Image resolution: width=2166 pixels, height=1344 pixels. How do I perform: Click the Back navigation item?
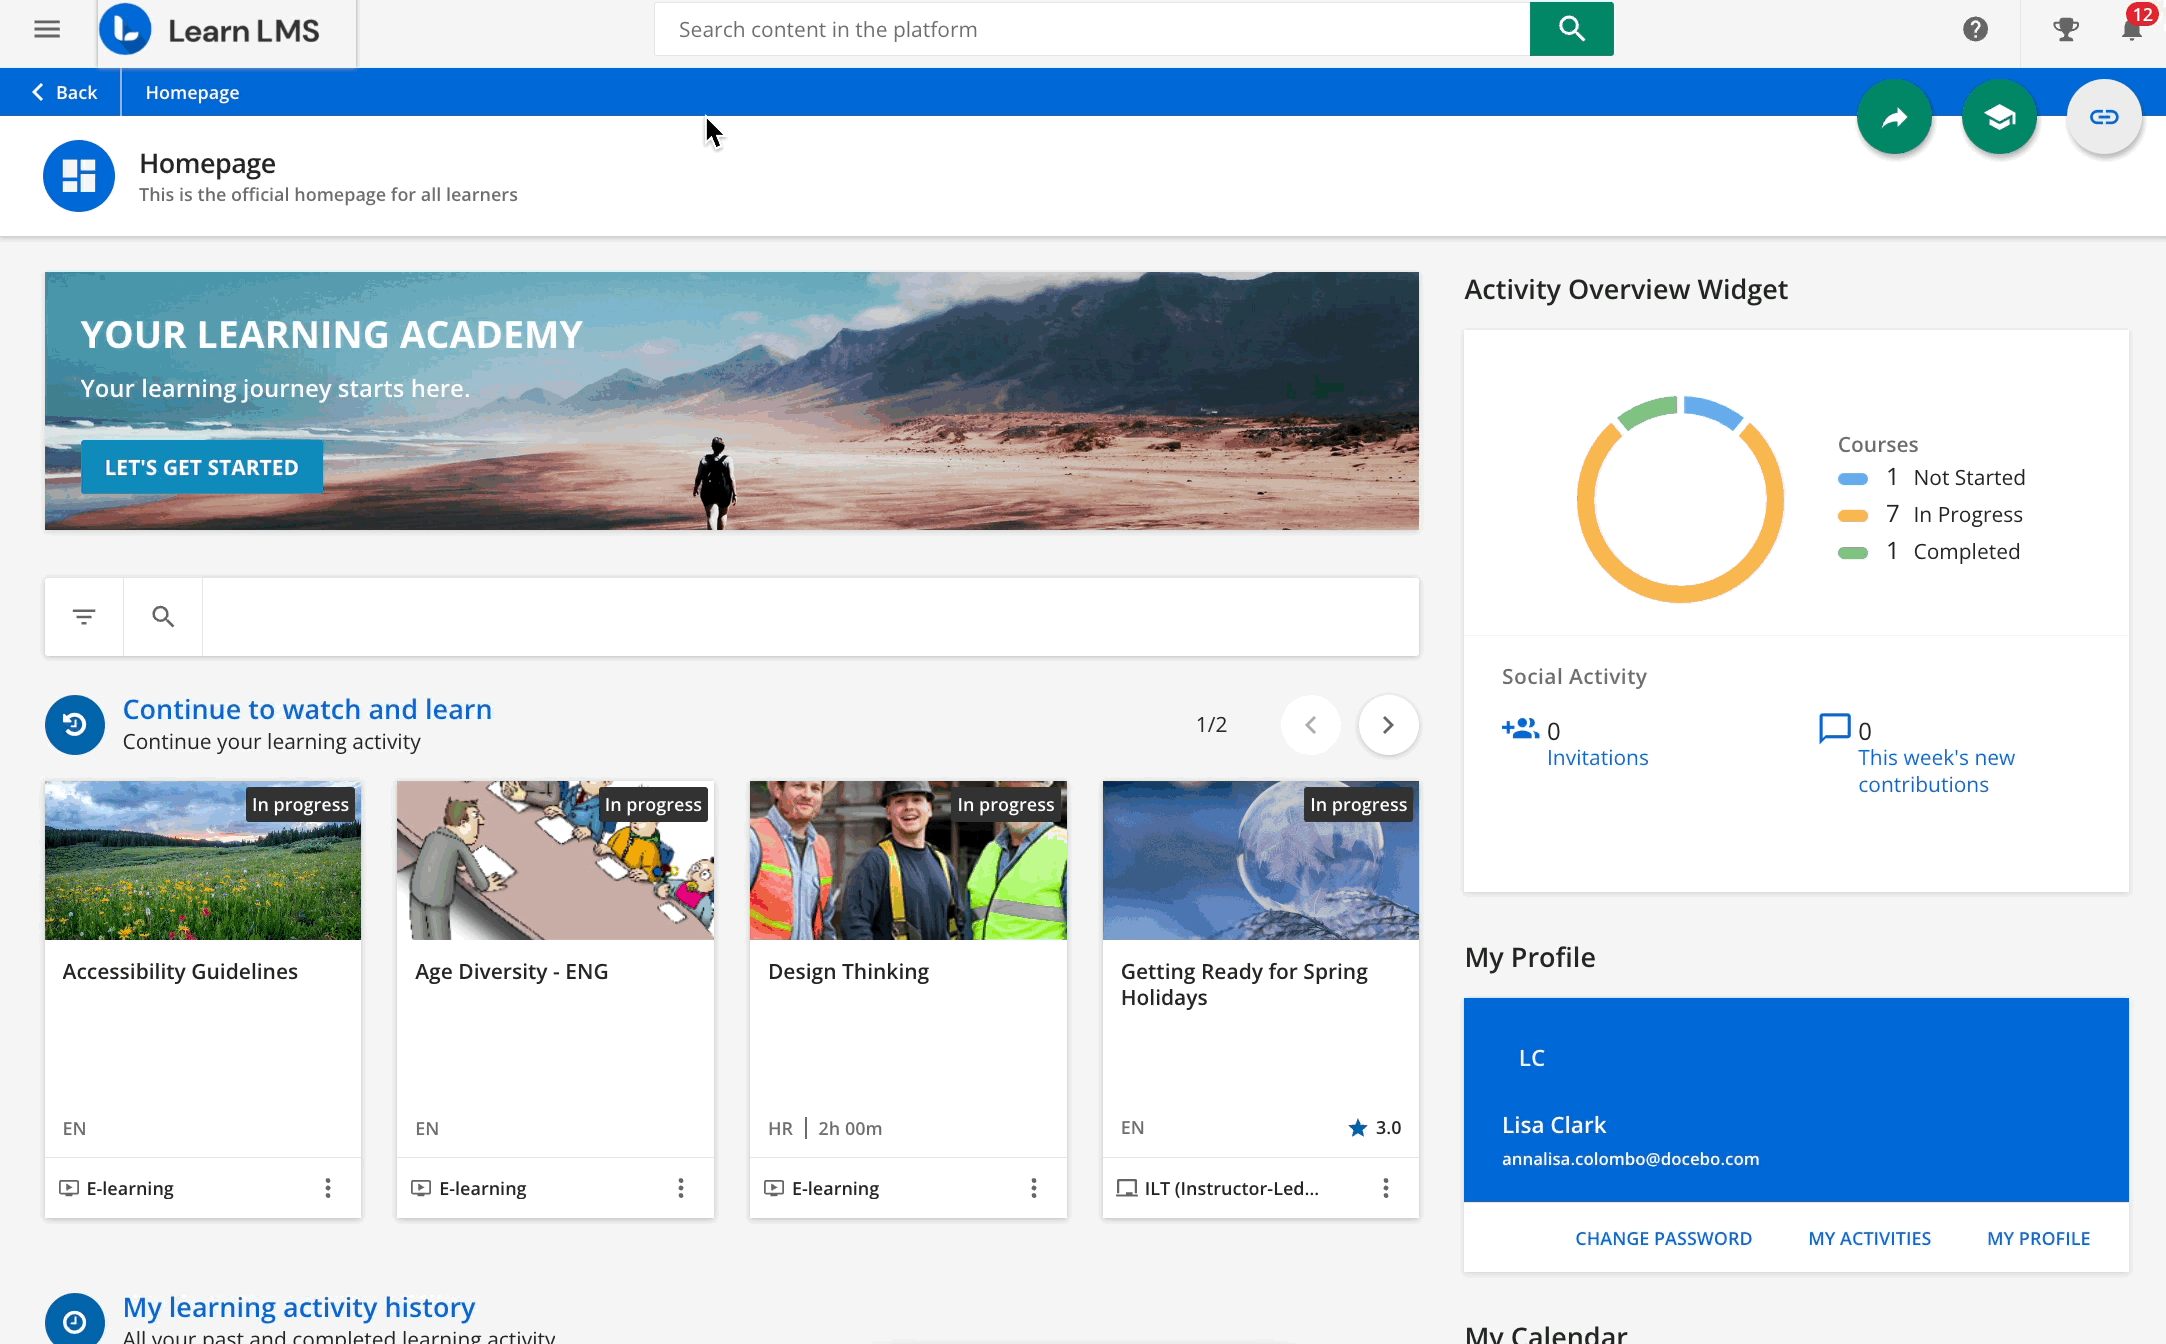pos(63,91)
